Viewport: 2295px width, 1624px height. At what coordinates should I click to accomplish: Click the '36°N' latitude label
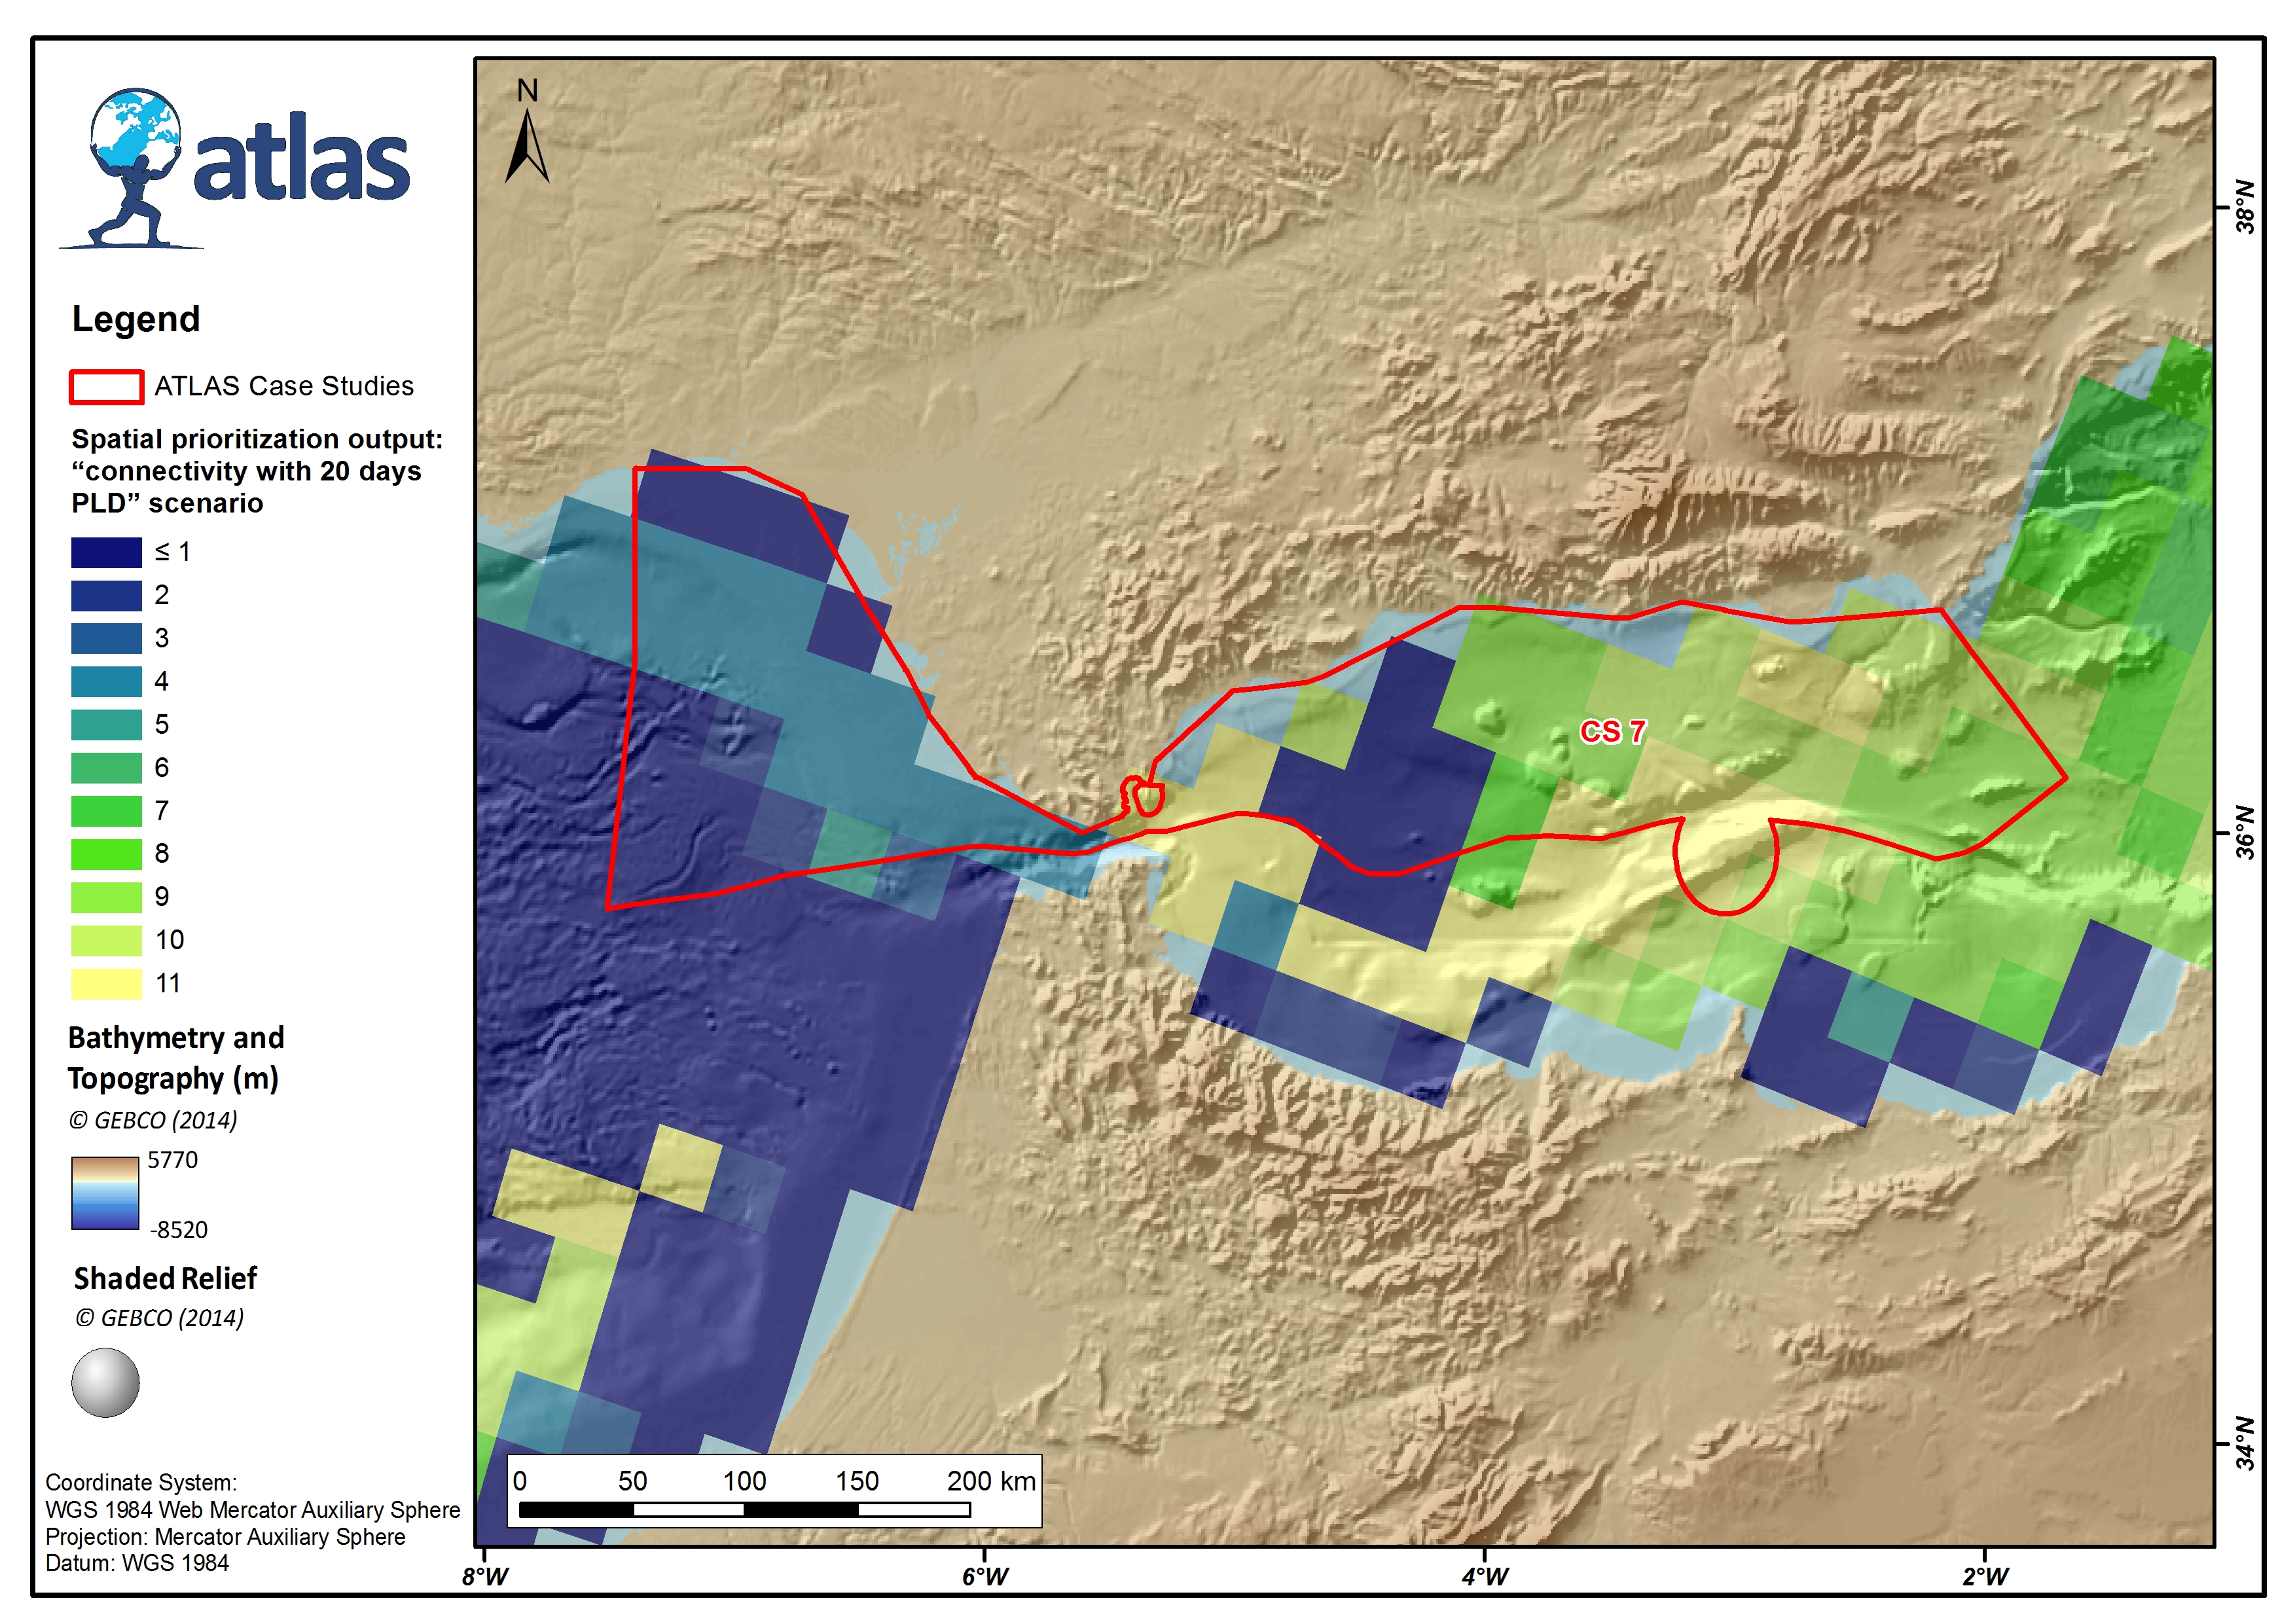point(2246,833)
